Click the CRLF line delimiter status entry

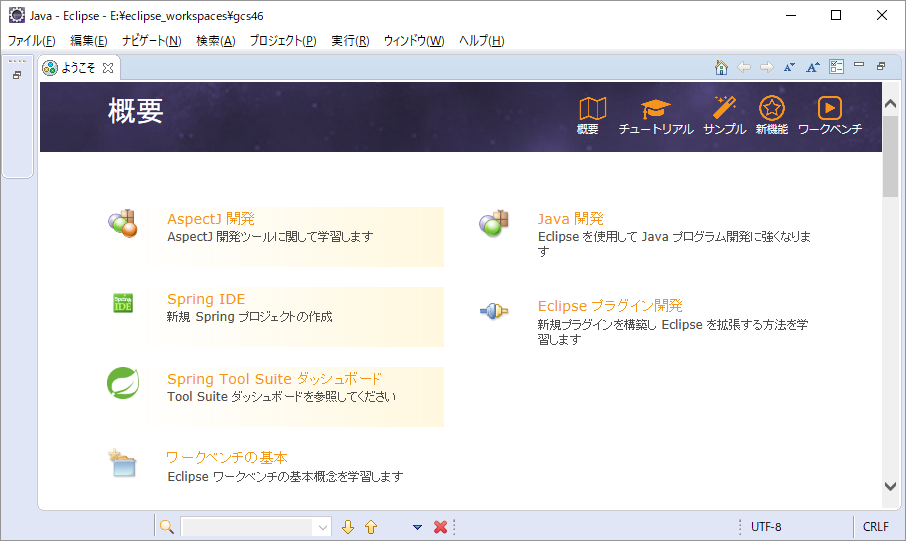click(876, 527)
